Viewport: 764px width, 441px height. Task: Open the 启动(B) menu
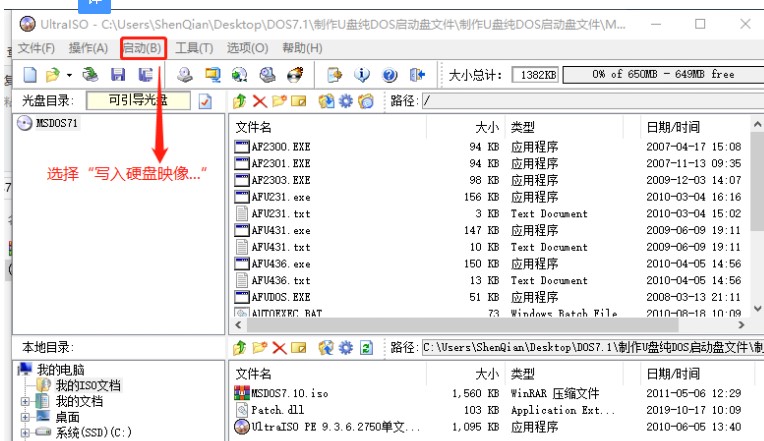tap(142, 48)
